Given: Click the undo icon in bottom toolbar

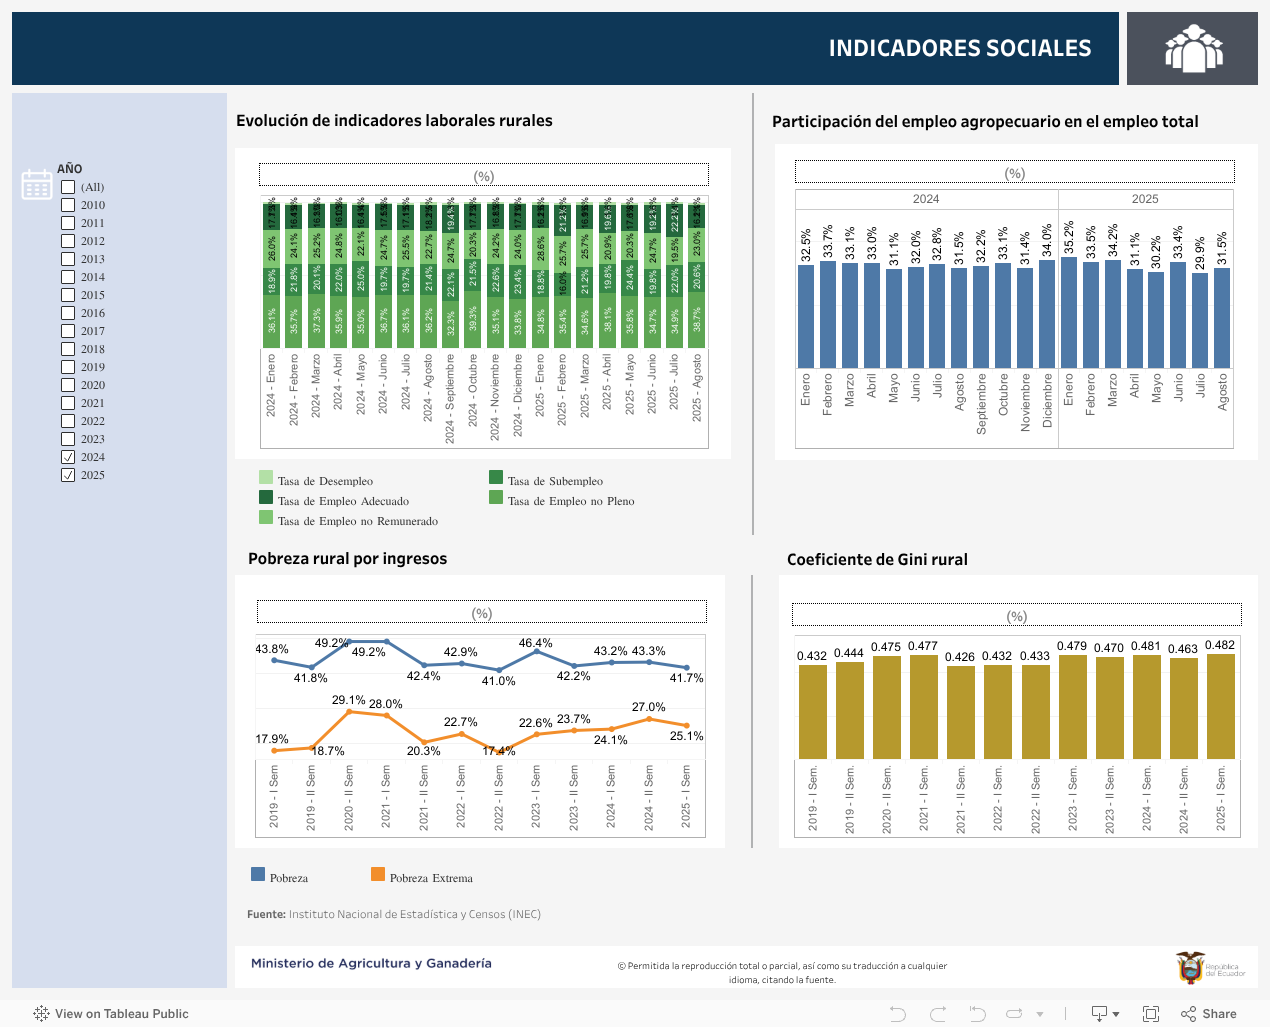Looking at the screenshot, I should 897,1014.
